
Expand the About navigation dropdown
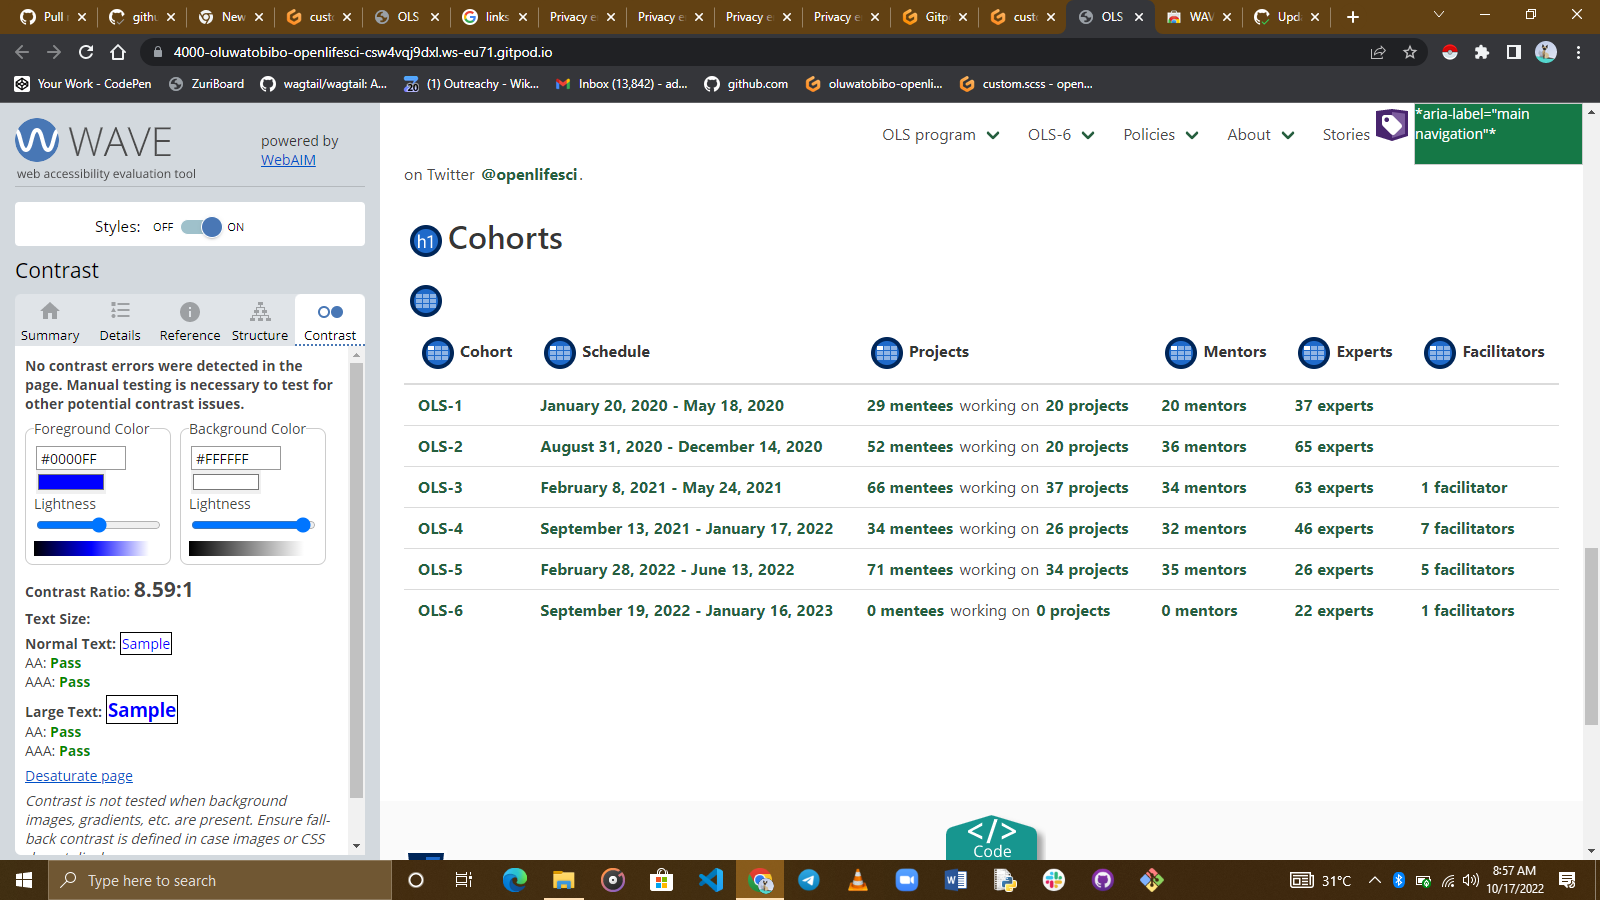coord(1288,136)
